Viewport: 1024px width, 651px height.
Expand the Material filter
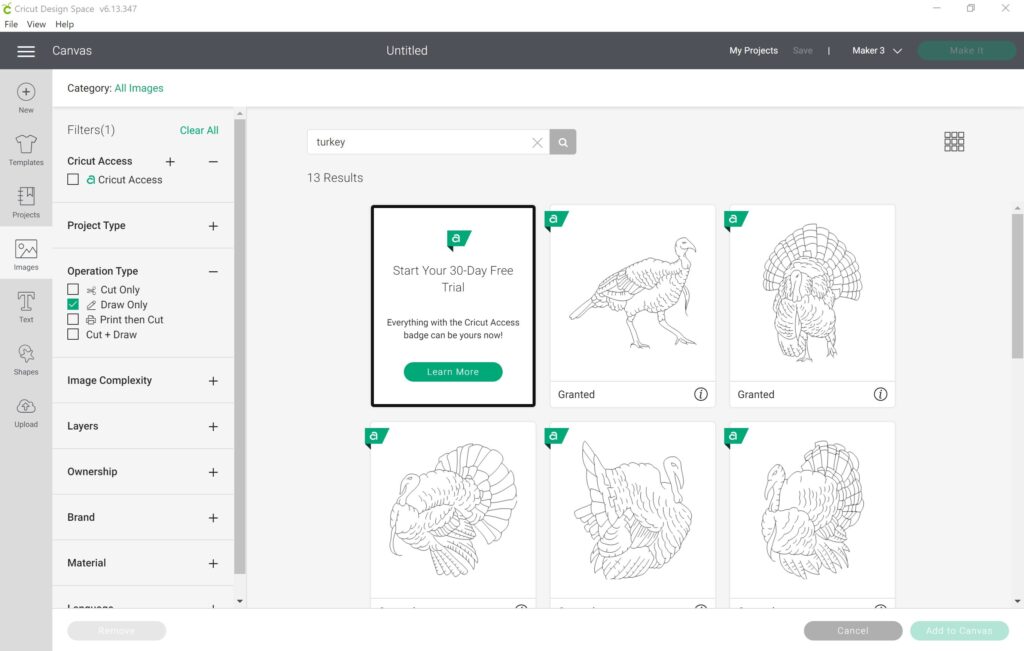tap(213, 564)
